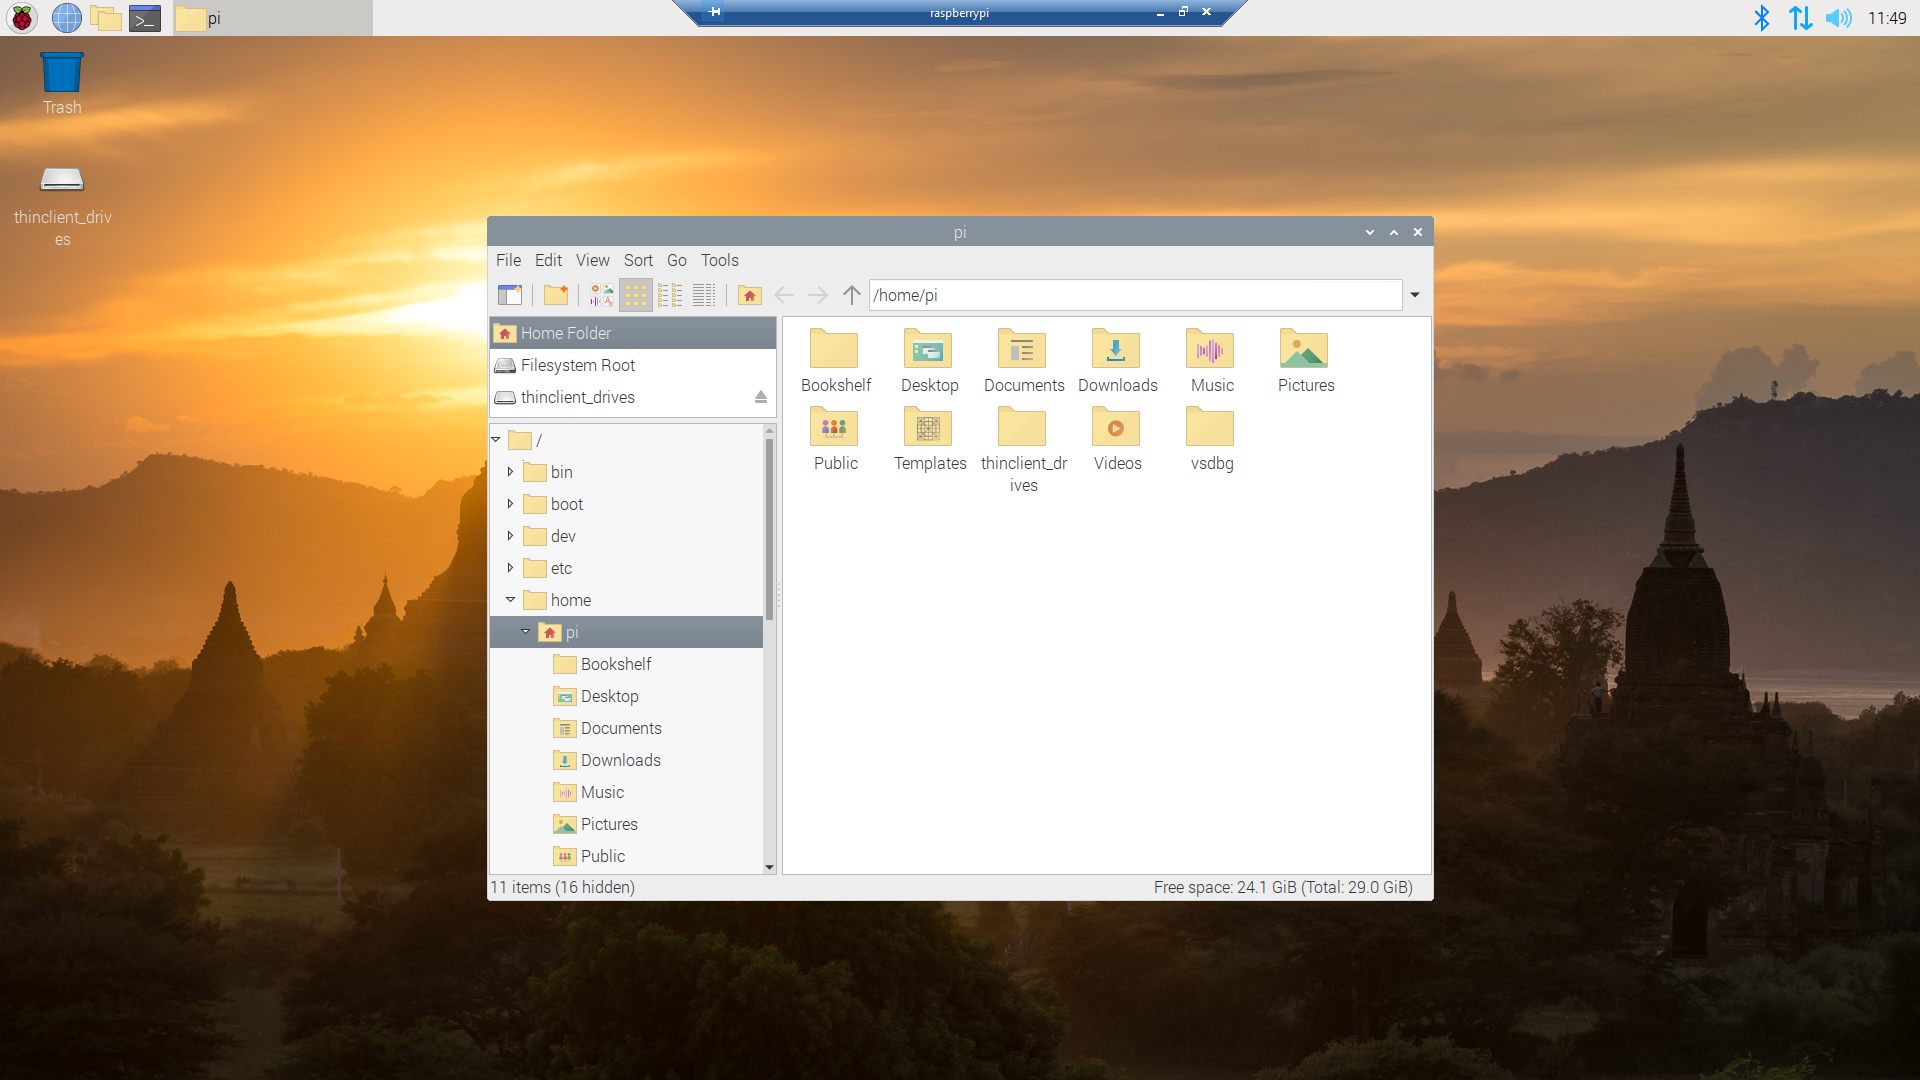The image size is (1920, 1080).
Task: Open the path bar history dropdown
Action: tap(1415, 295)
